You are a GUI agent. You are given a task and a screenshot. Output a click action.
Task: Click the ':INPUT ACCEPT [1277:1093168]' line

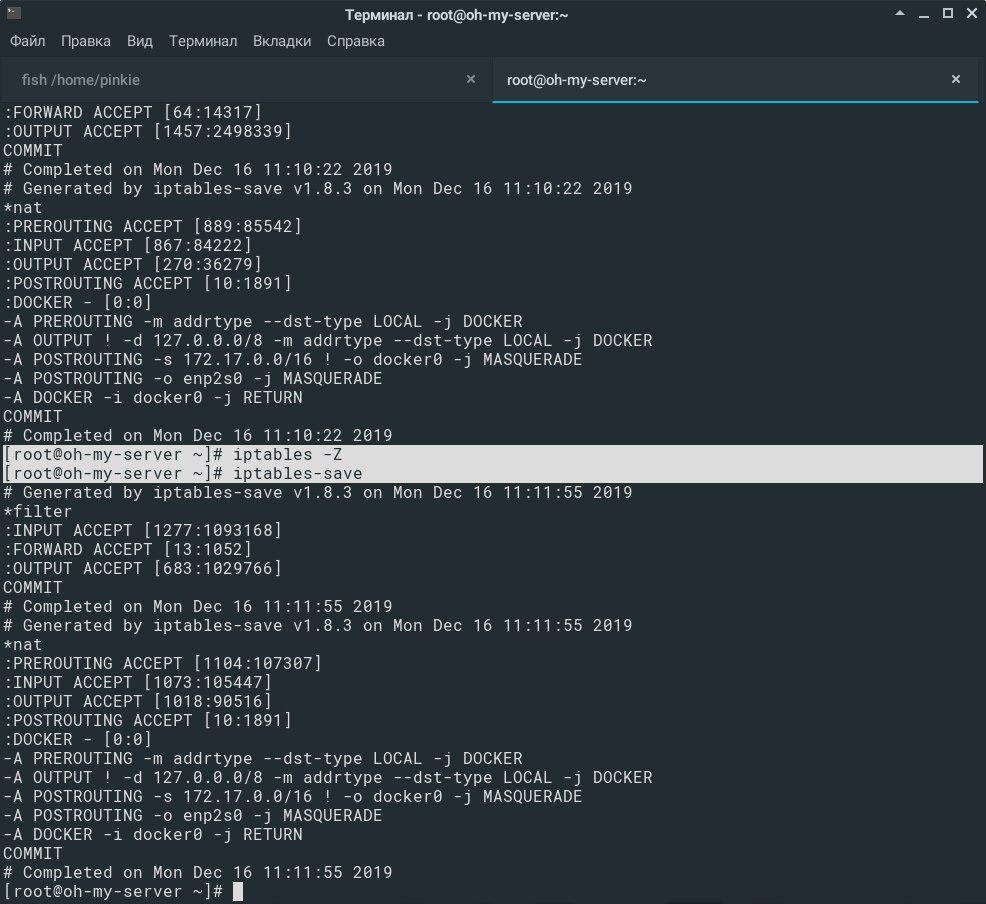coord(143,530)
